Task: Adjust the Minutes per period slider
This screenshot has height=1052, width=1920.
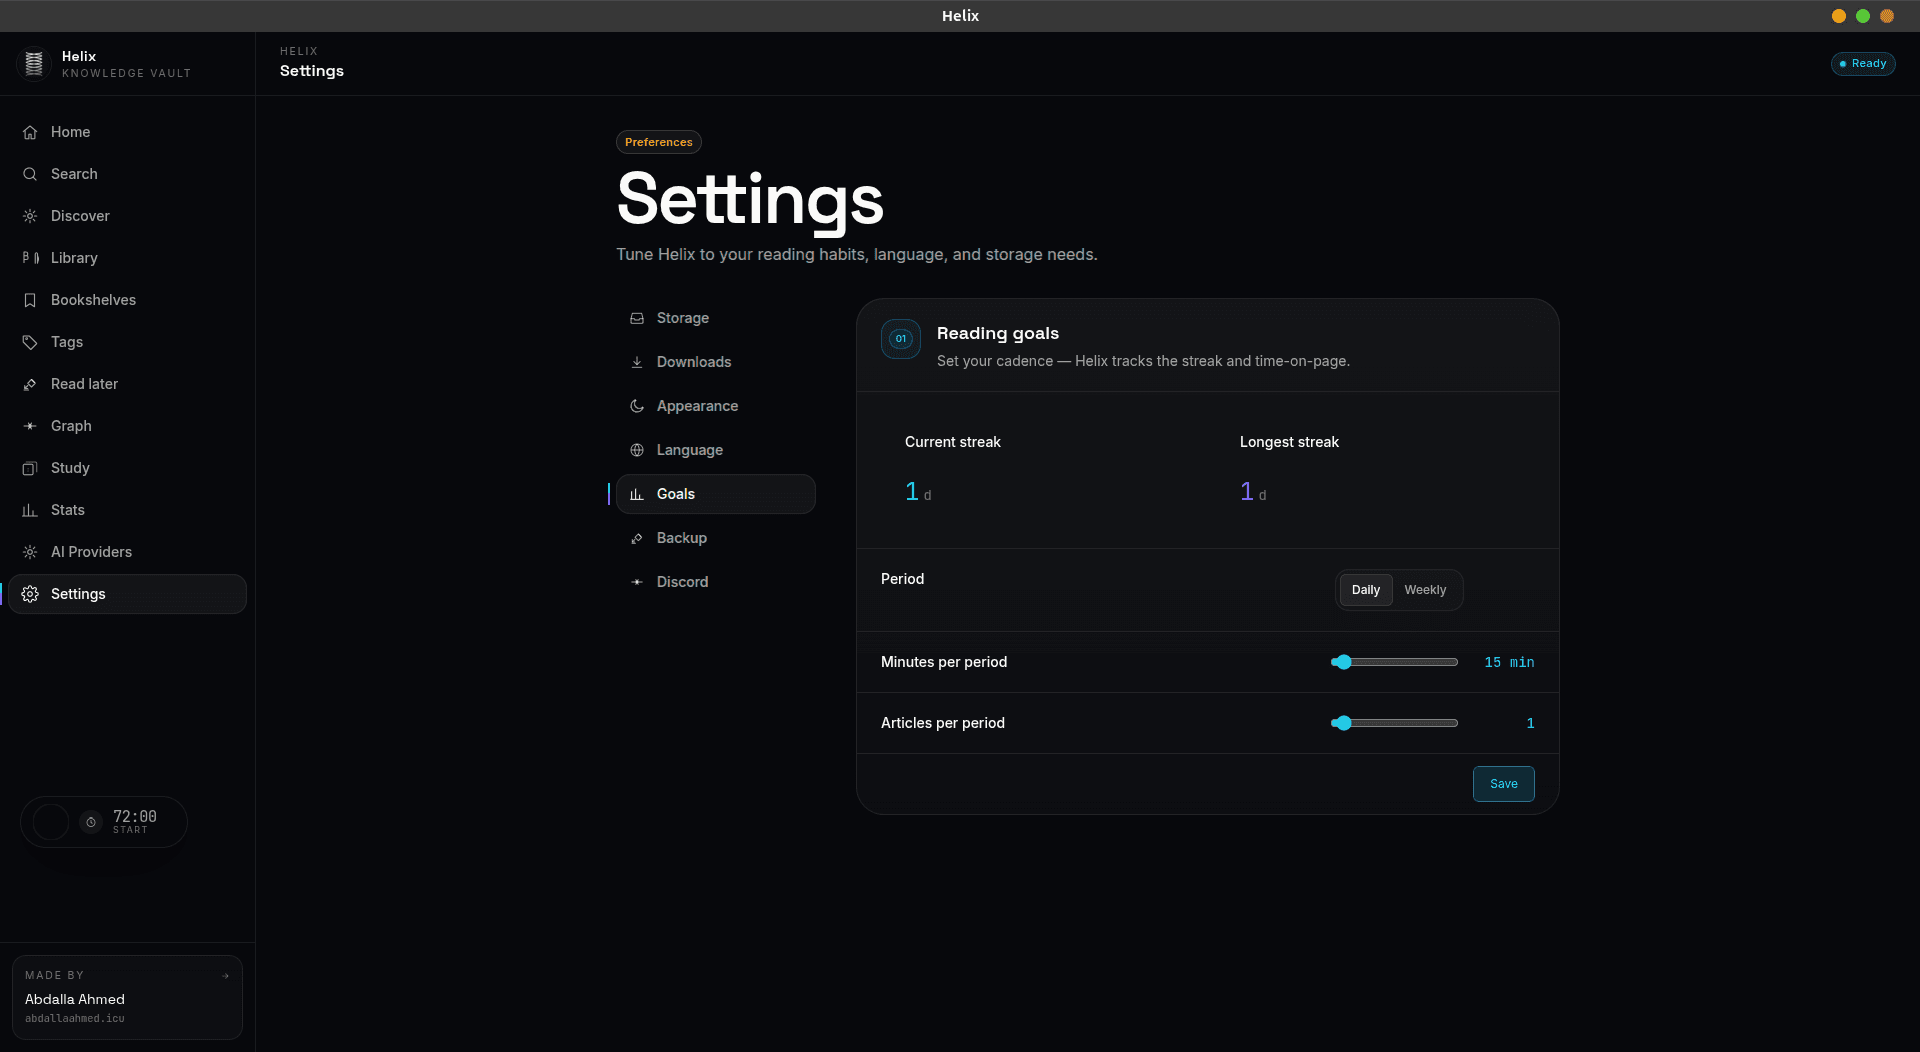Action: [x=1394, y=662]
